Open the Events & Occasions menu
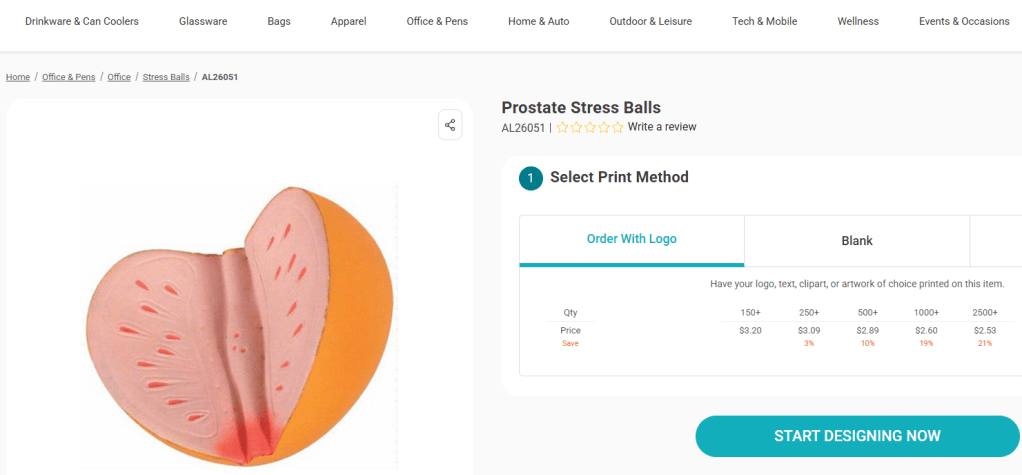The image size is (1022, 475). 964,21
